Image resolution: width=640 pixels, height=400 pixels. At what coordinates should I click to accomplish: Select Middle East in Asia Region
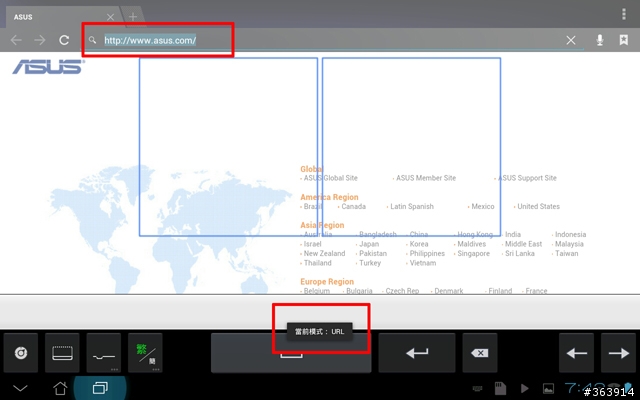[x=524, y=244]
